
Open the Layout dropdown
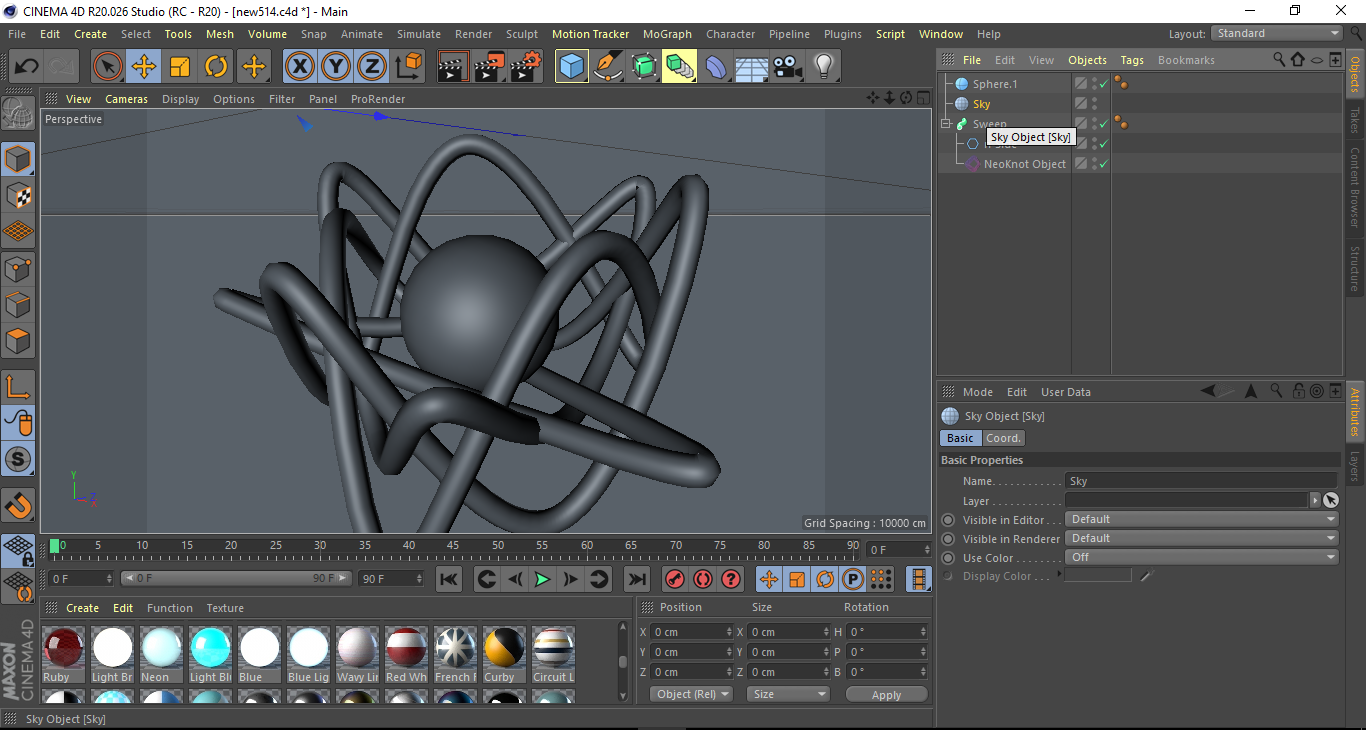(x=1277, y=33)
